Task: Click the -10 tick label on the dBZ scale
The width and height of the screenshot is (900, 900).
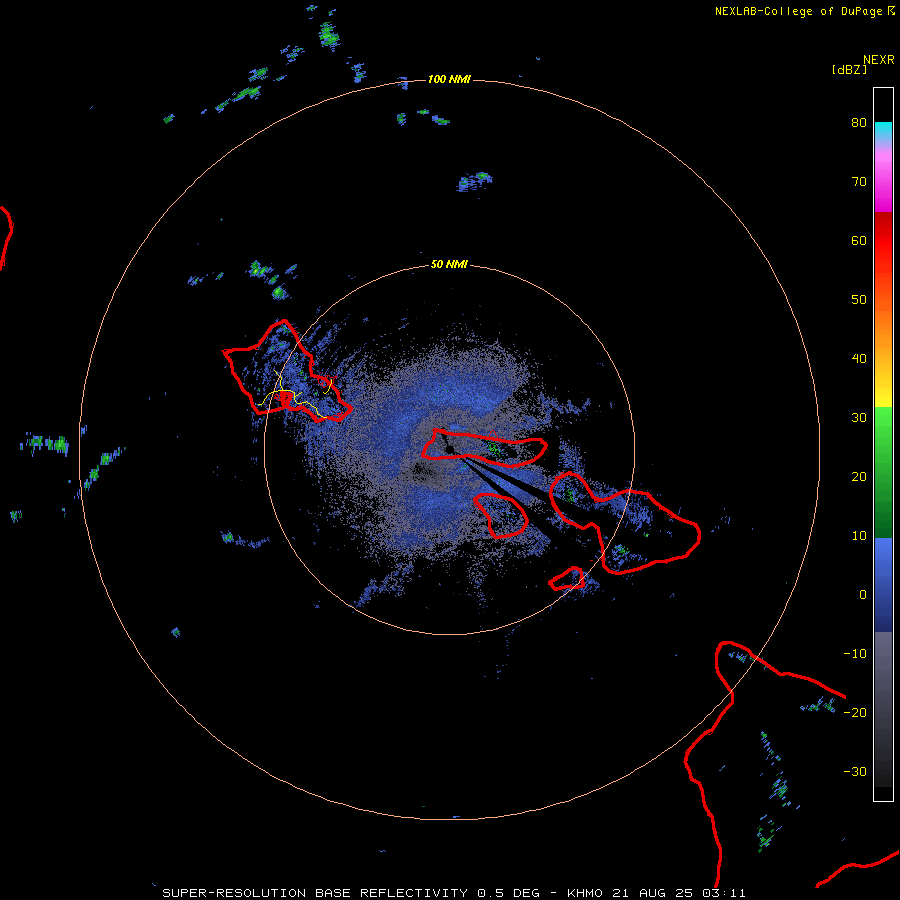Action: 855,654
